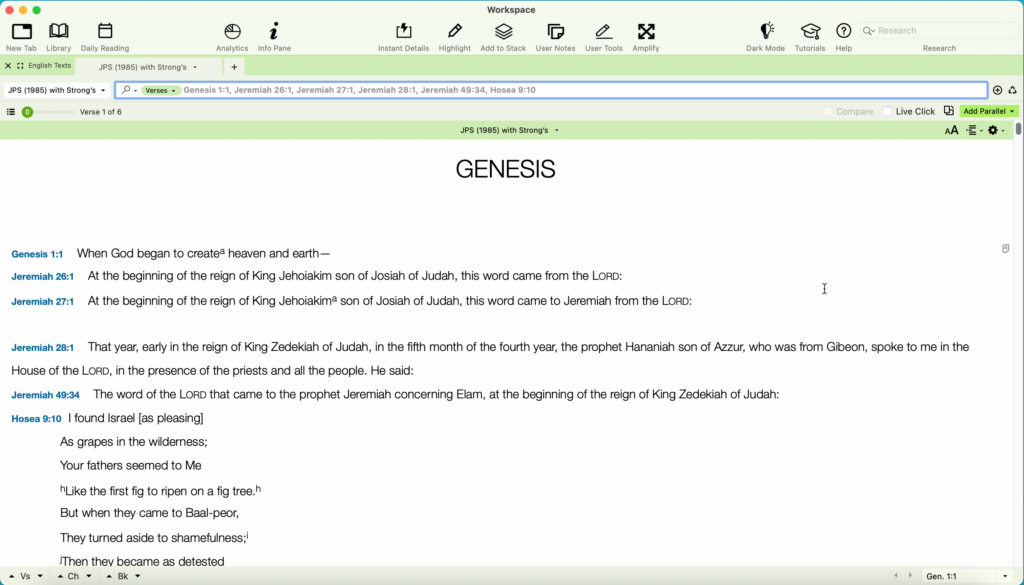
Task: Open the list view icon by the verse slider
Action: pos(10,112)
